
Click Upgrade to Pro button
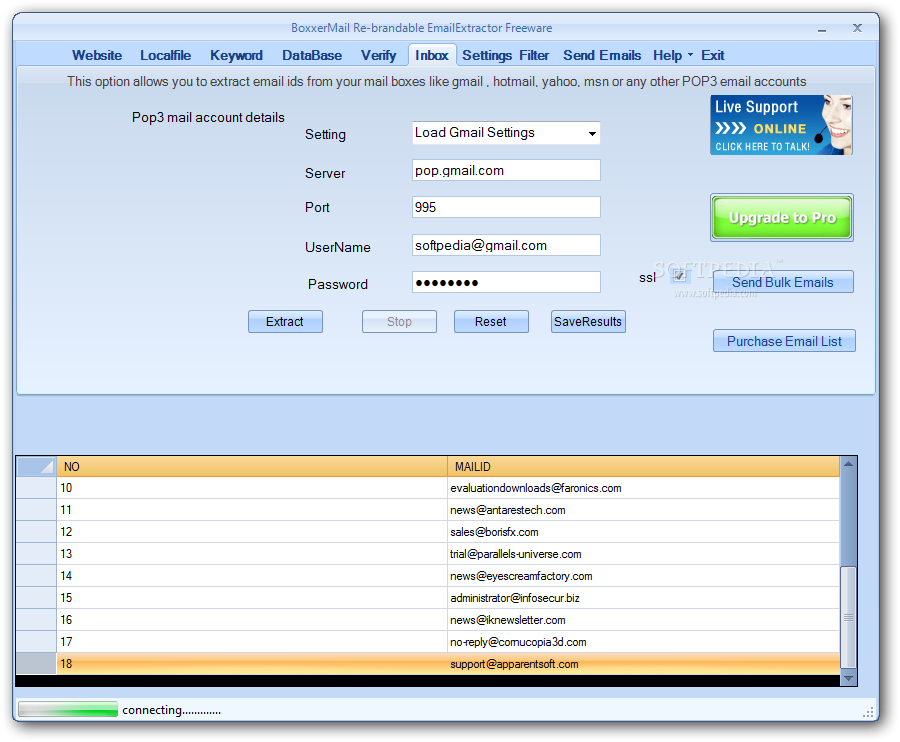[782, 217]
